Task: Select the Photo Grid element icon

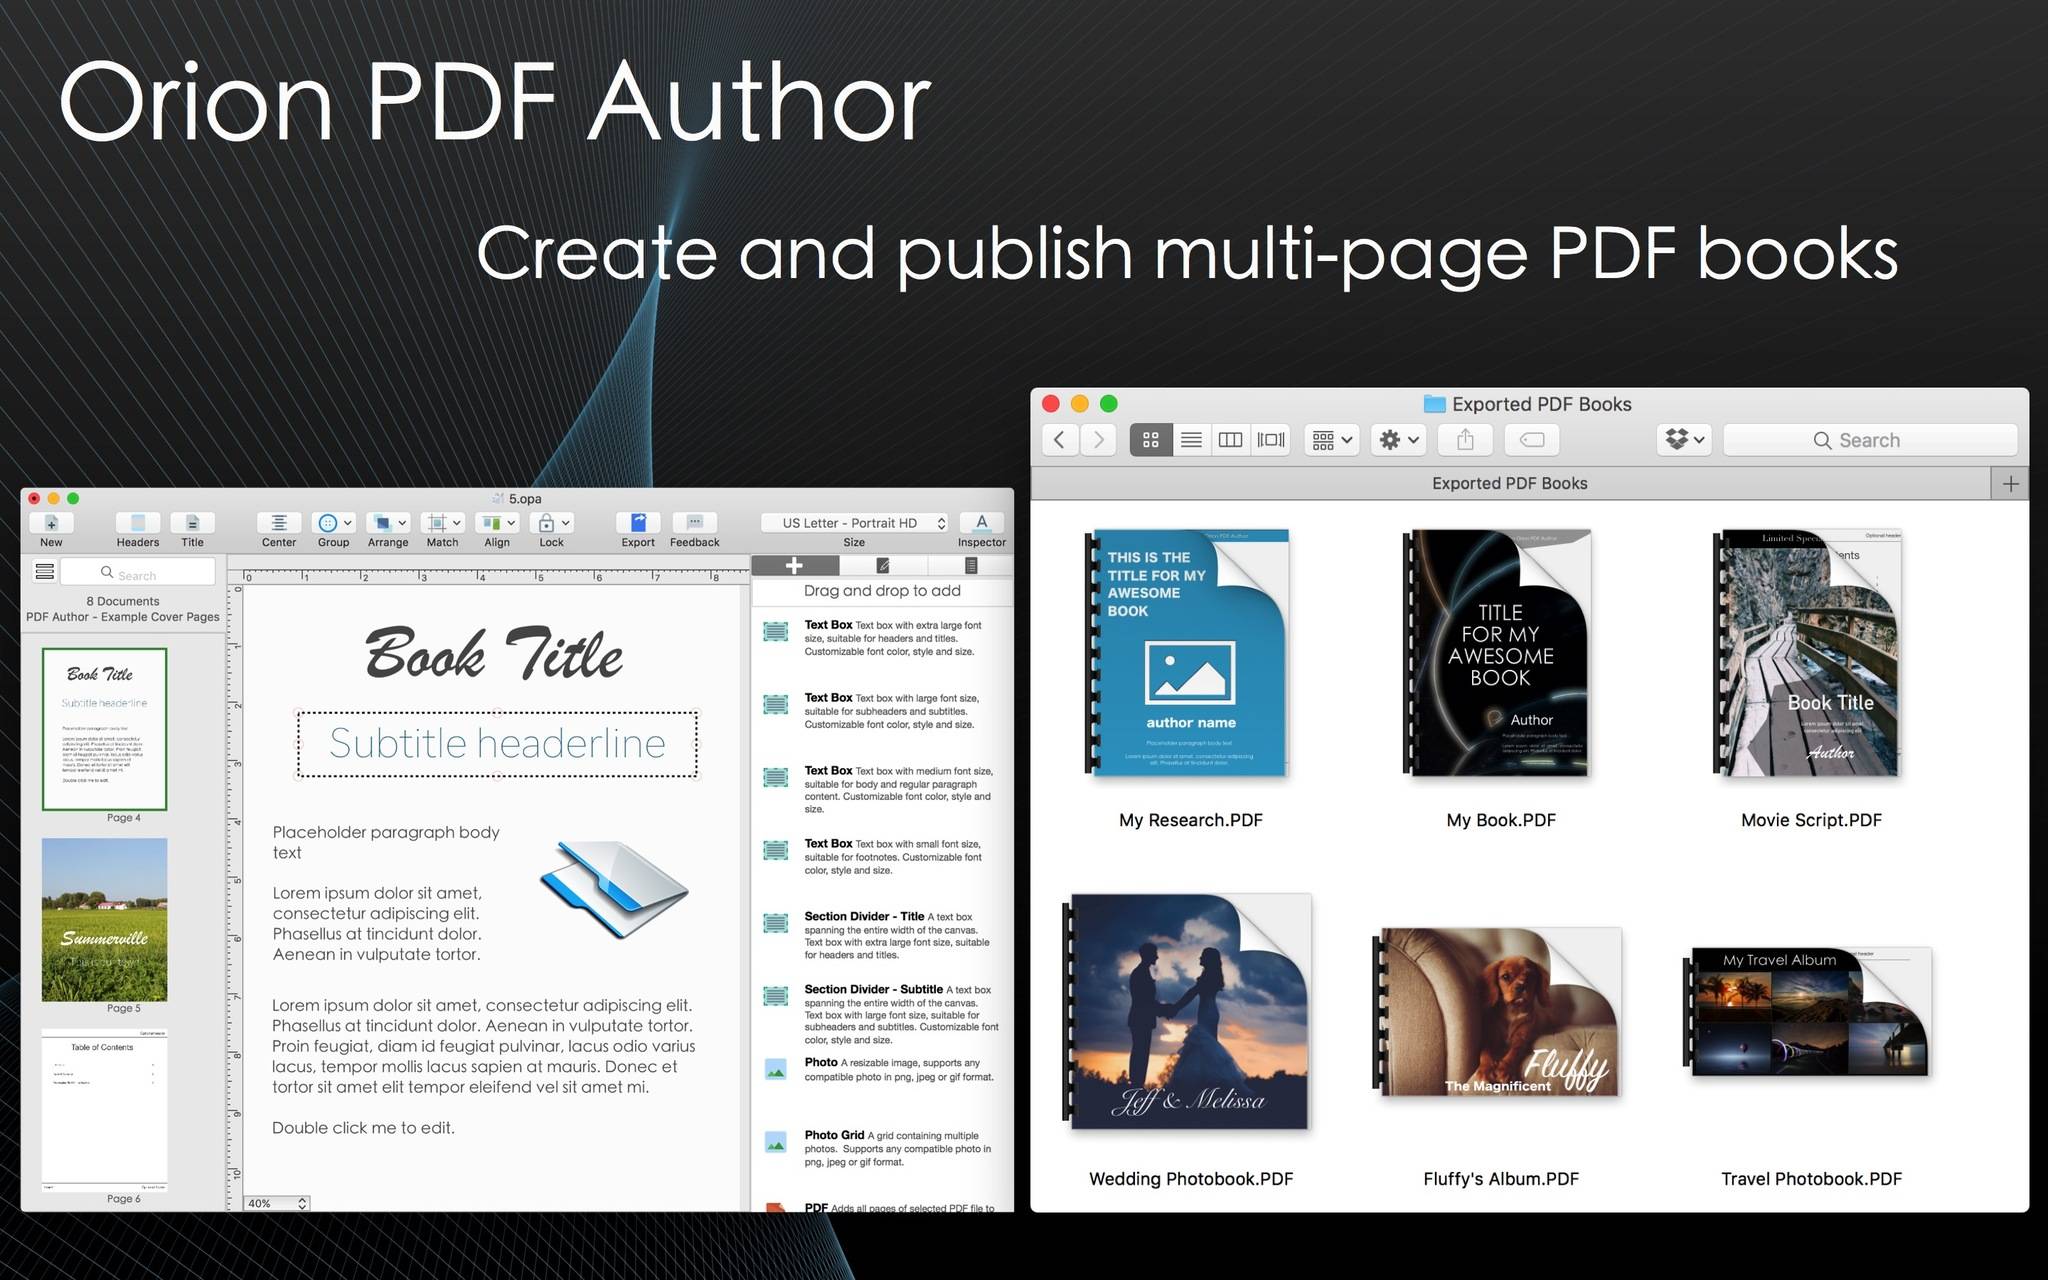Action: click(x=775, y=1142)
